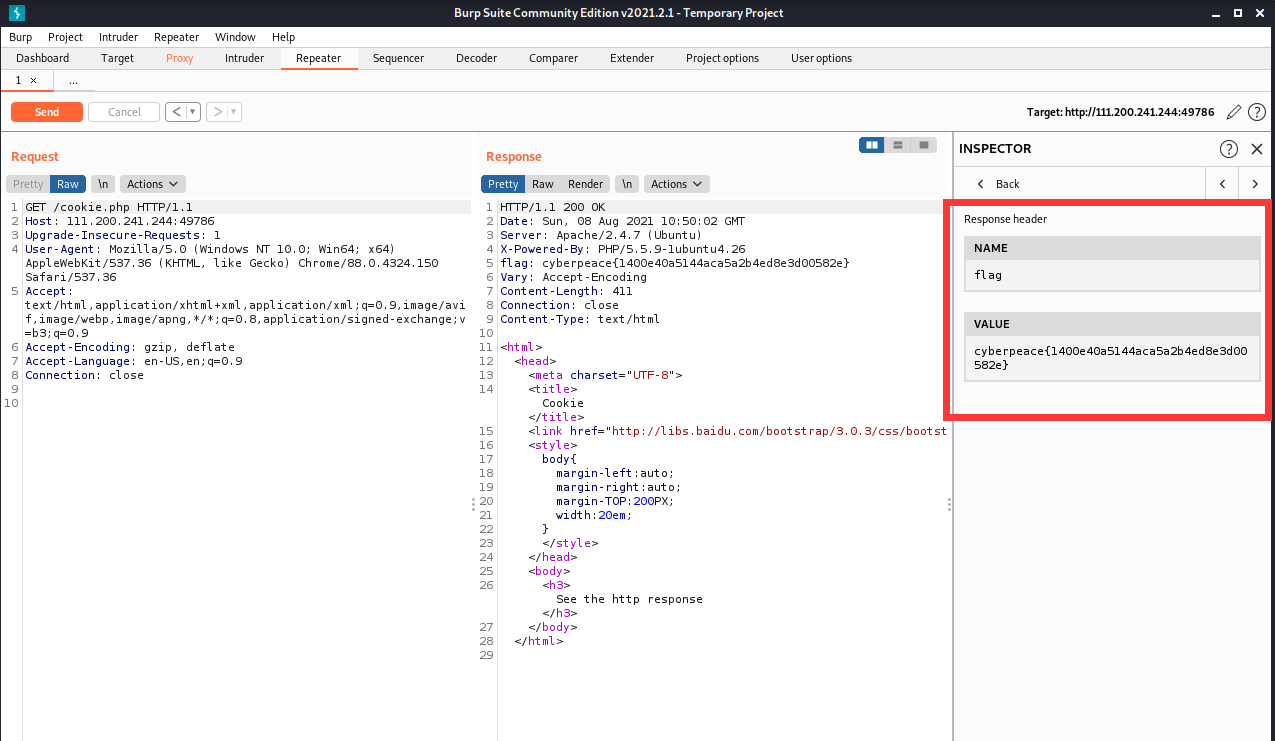
Task: Open the Project menu
Action: coord(65,37)
